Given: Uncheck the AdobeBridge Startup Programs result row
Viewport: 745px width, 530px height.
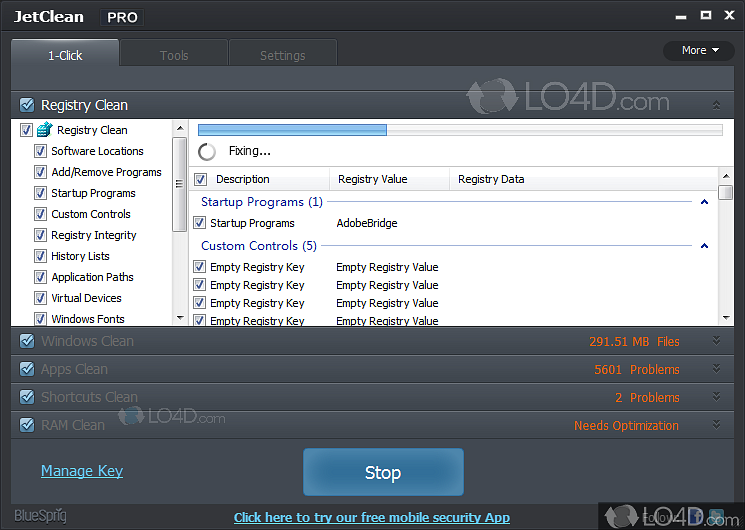Looking at the screenshot, I should (x=200, y=222).
